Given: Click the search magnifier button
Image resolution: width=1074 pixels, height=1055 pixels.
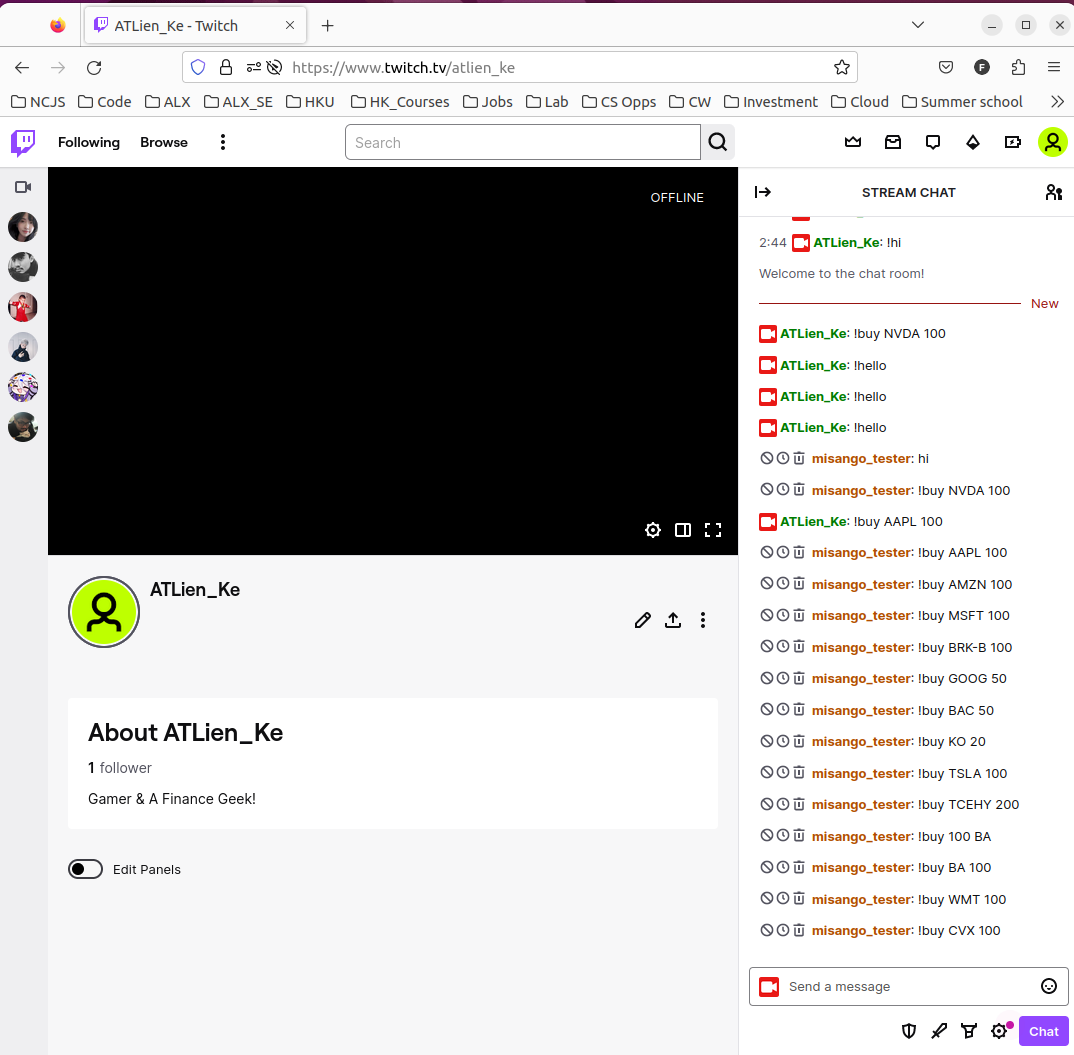Looking at the screenshot, I should 717,142.
